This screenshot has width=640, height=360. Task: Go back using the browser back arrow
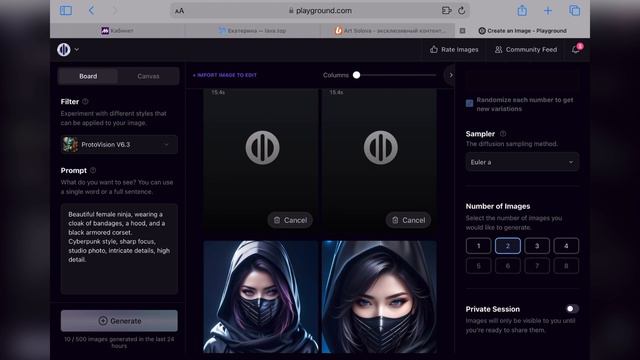point(91,11)
